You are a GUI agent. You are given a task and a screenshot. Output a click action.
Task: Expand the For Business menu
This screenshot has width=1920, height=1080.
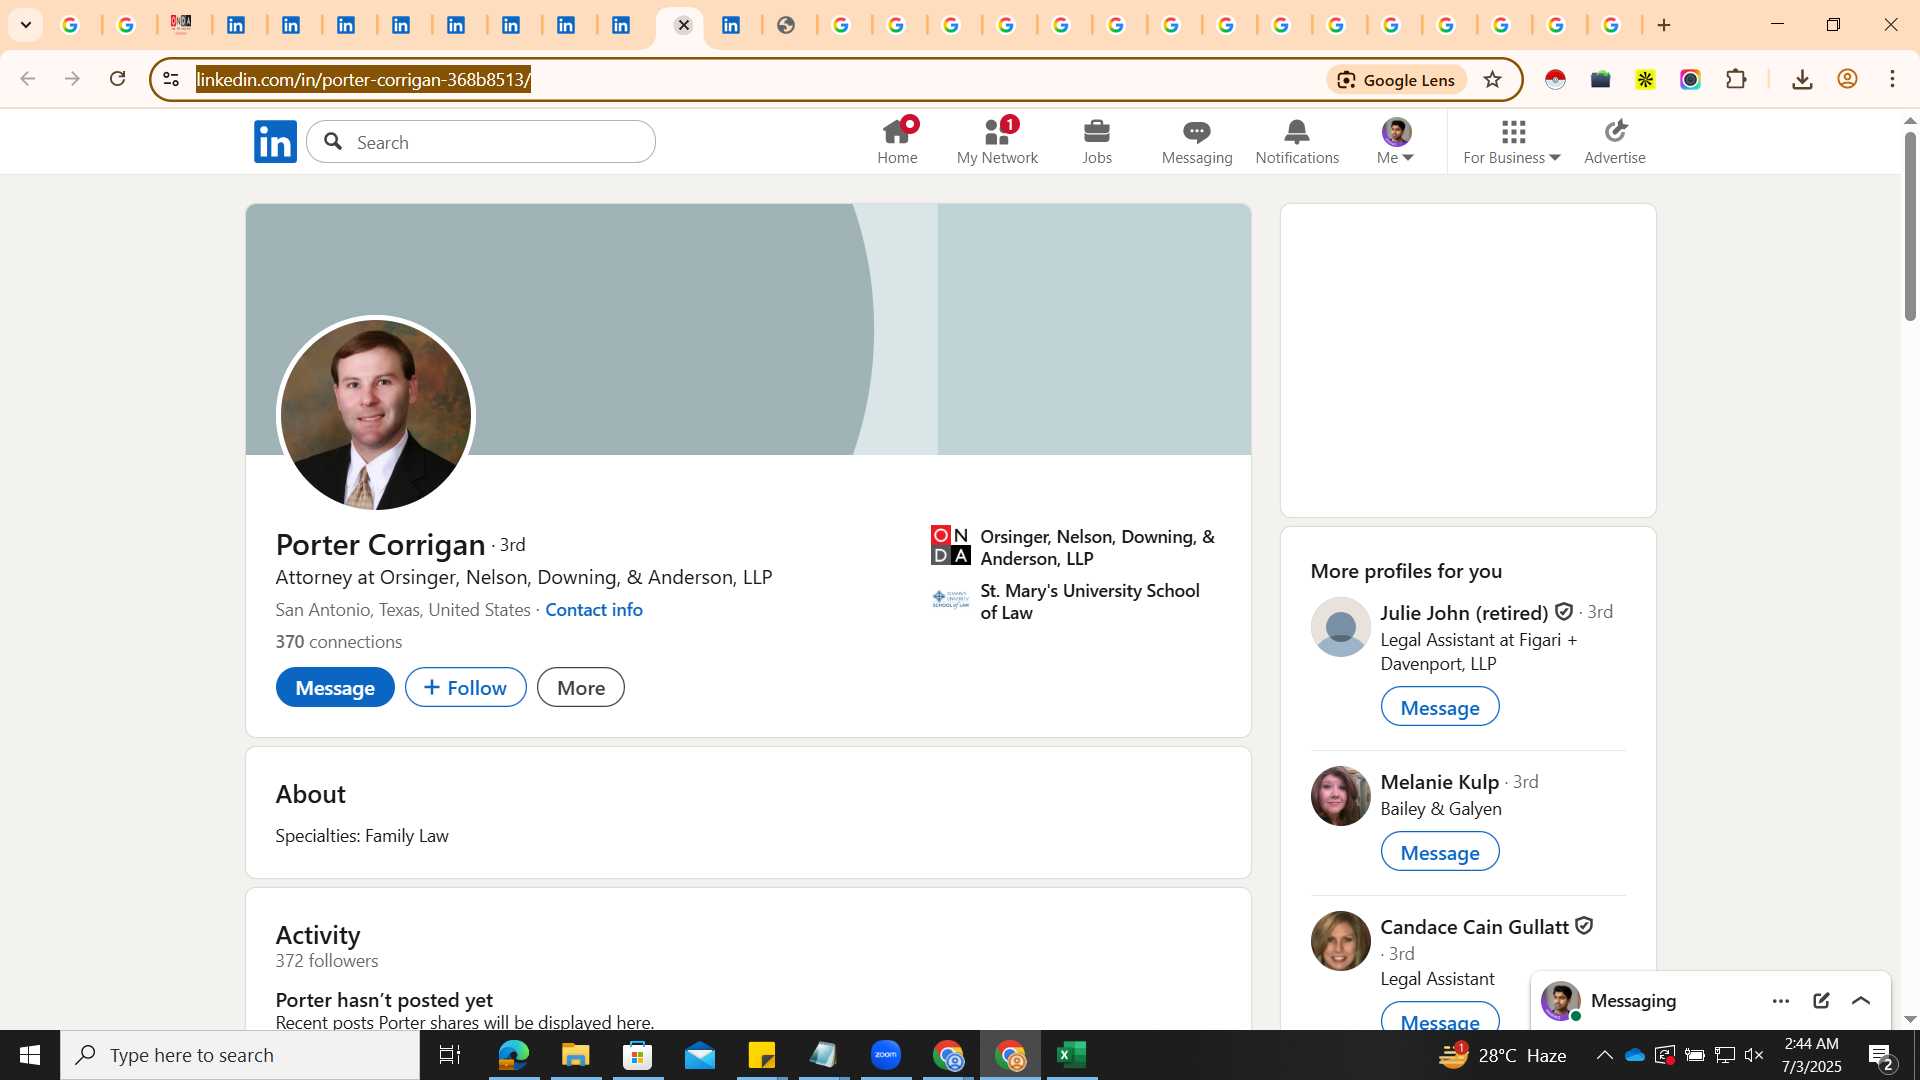point(1512,141)
